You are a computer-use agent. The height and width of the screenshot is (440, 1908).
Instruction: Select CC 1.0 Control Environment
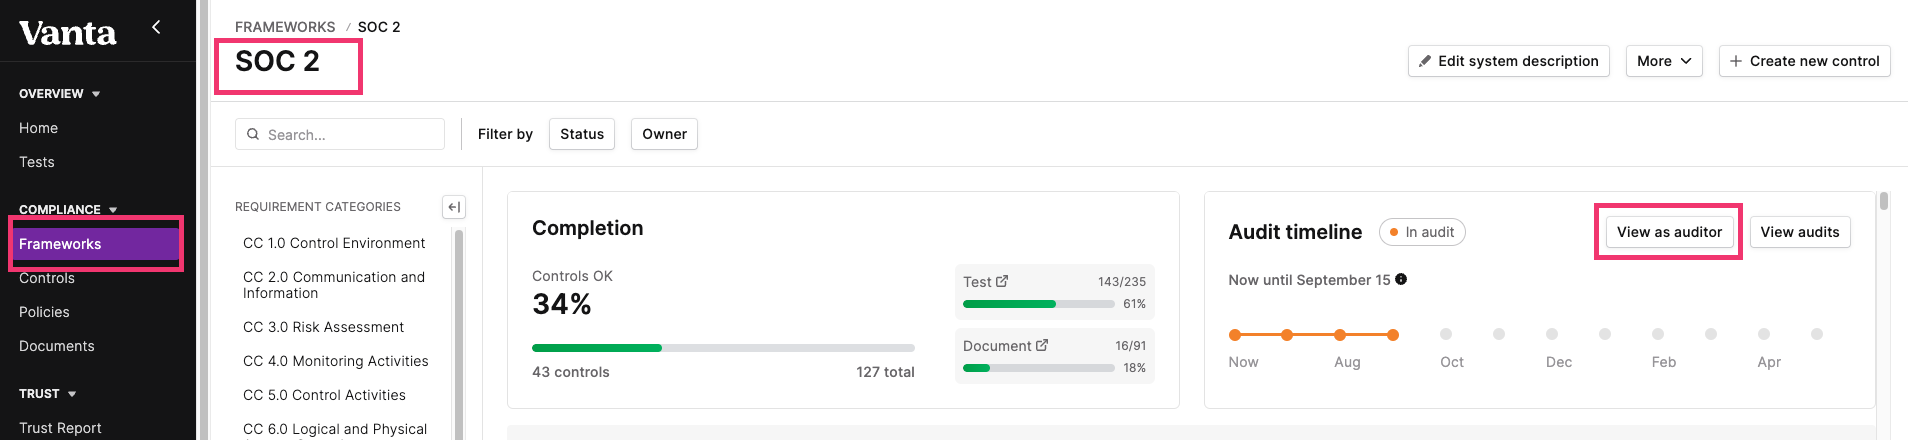tap(334, 243)
